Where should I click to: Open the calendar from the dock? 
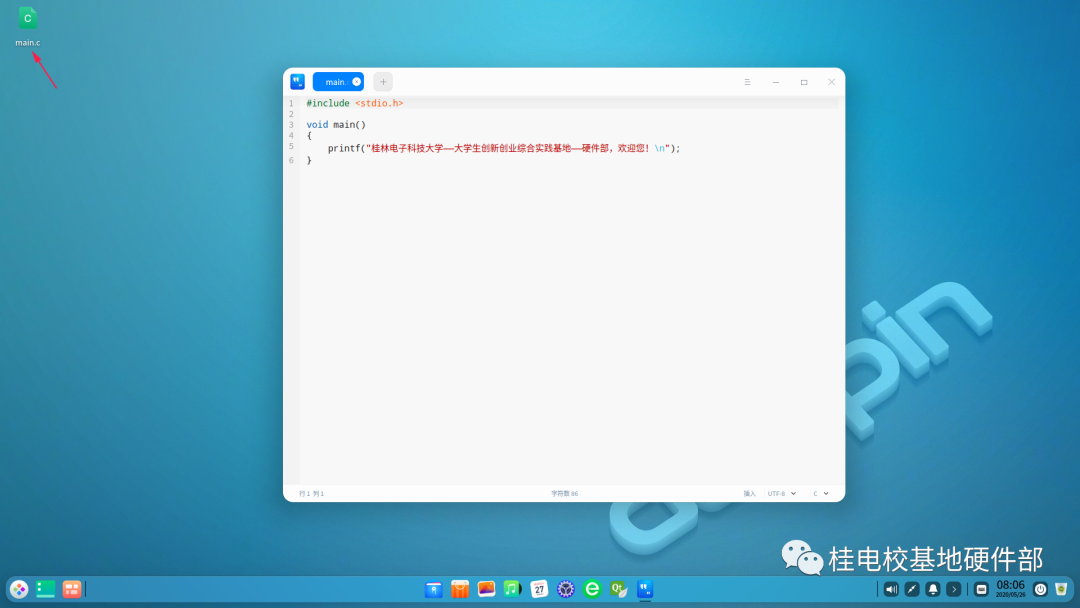point(539,589)
